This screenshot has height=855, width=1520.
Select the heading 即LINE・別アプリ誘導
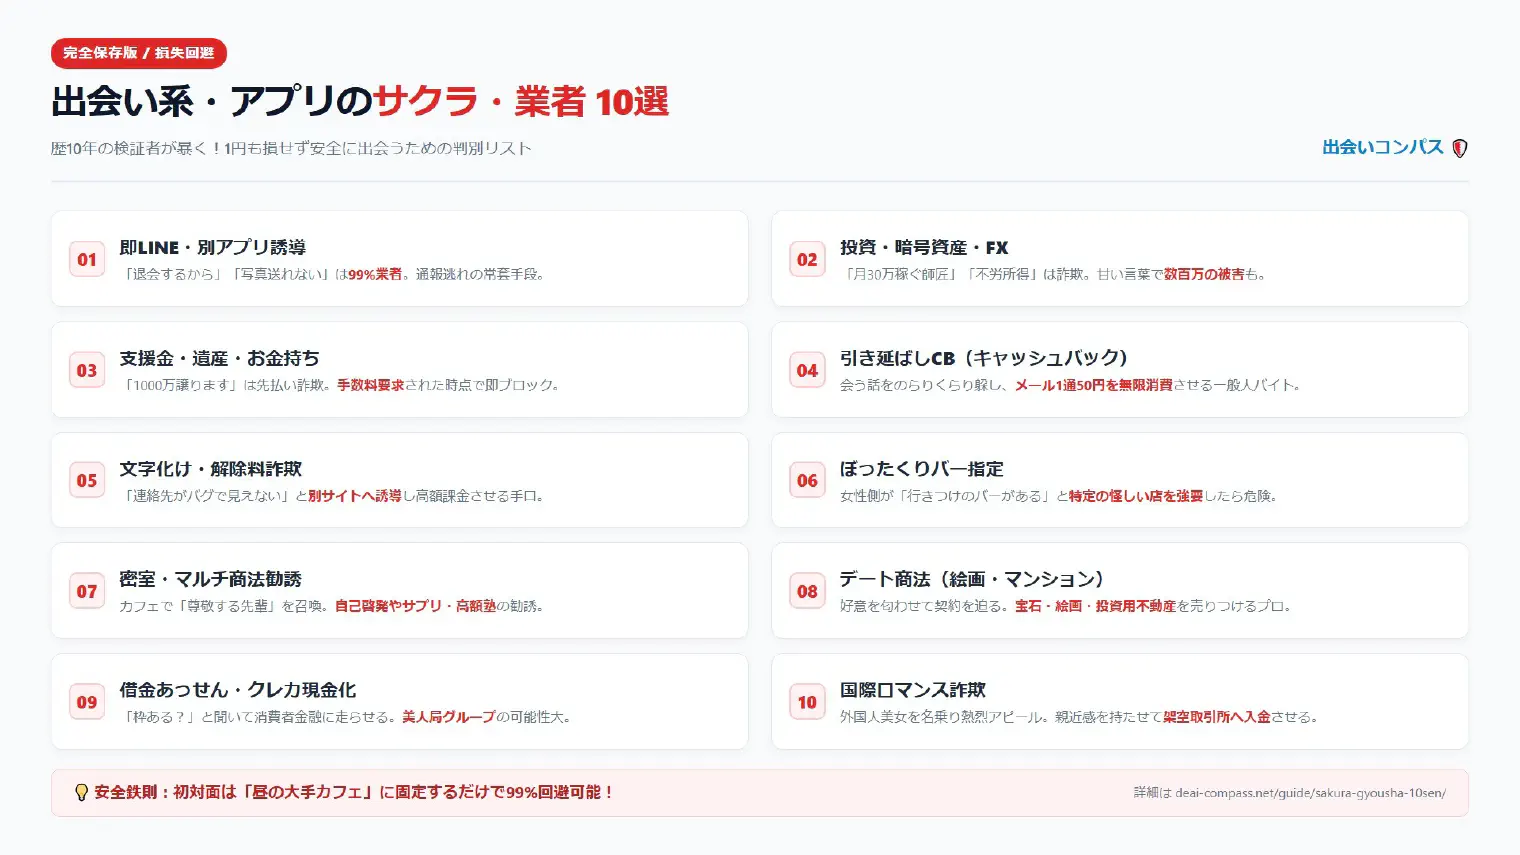212,247
